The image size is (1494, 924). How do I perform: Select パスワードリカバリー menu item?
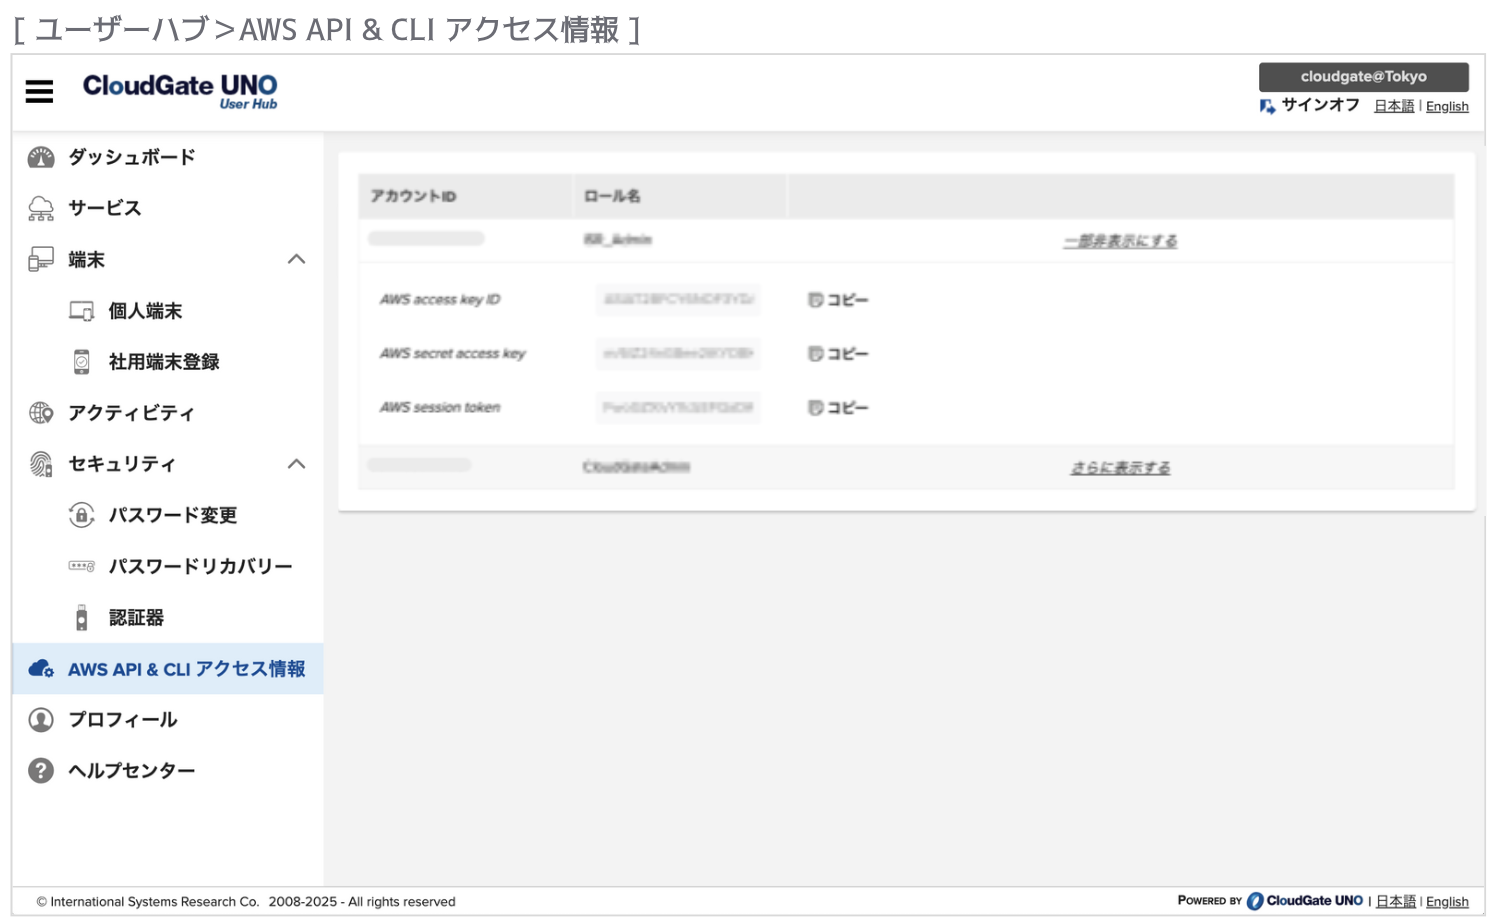click(x=201, y=566)
